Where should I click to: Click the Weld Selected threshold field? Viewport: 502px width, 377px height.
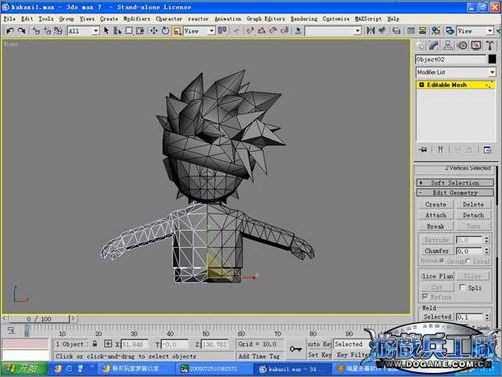pyautogui.click(x=470, y=317)
